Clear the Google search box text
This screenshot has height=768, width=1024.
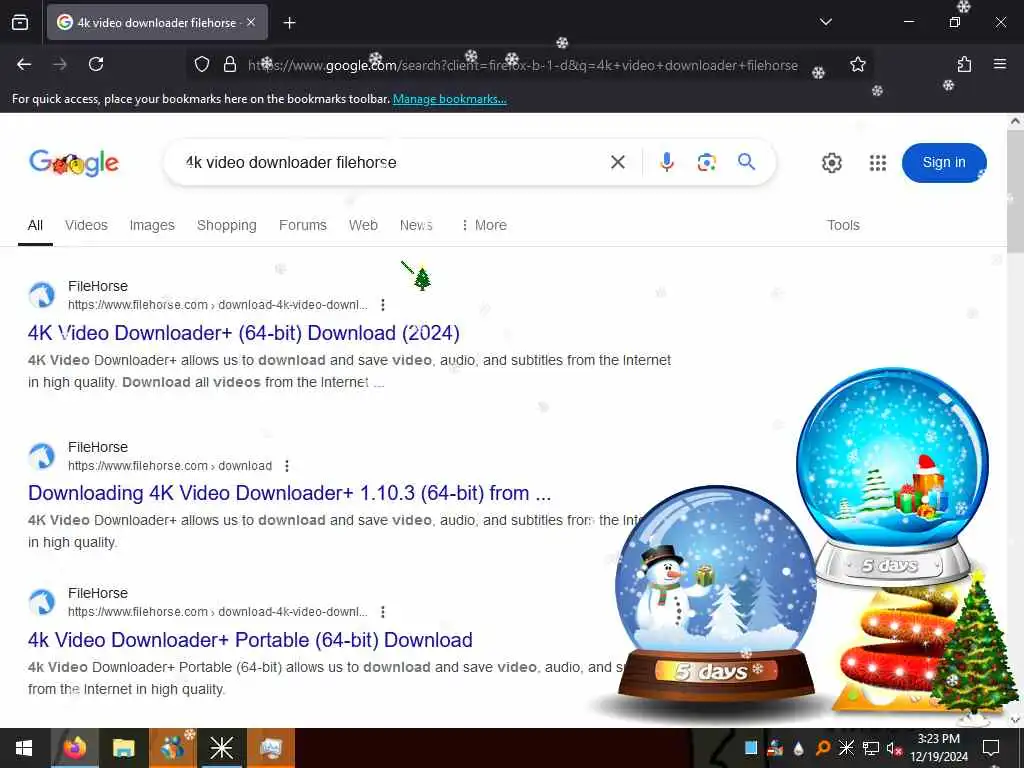point(618,162)
